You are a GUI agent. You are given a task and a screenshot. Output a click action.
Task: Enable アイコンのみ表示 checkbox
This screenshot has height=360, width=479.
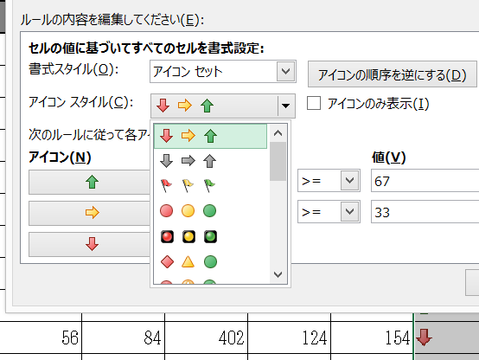(314, 103)
